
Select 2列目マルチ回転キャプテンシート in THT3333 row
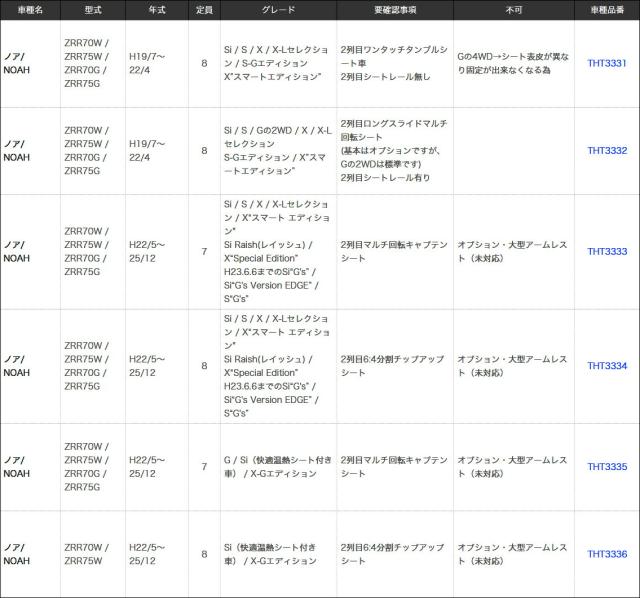pos(394,251)
